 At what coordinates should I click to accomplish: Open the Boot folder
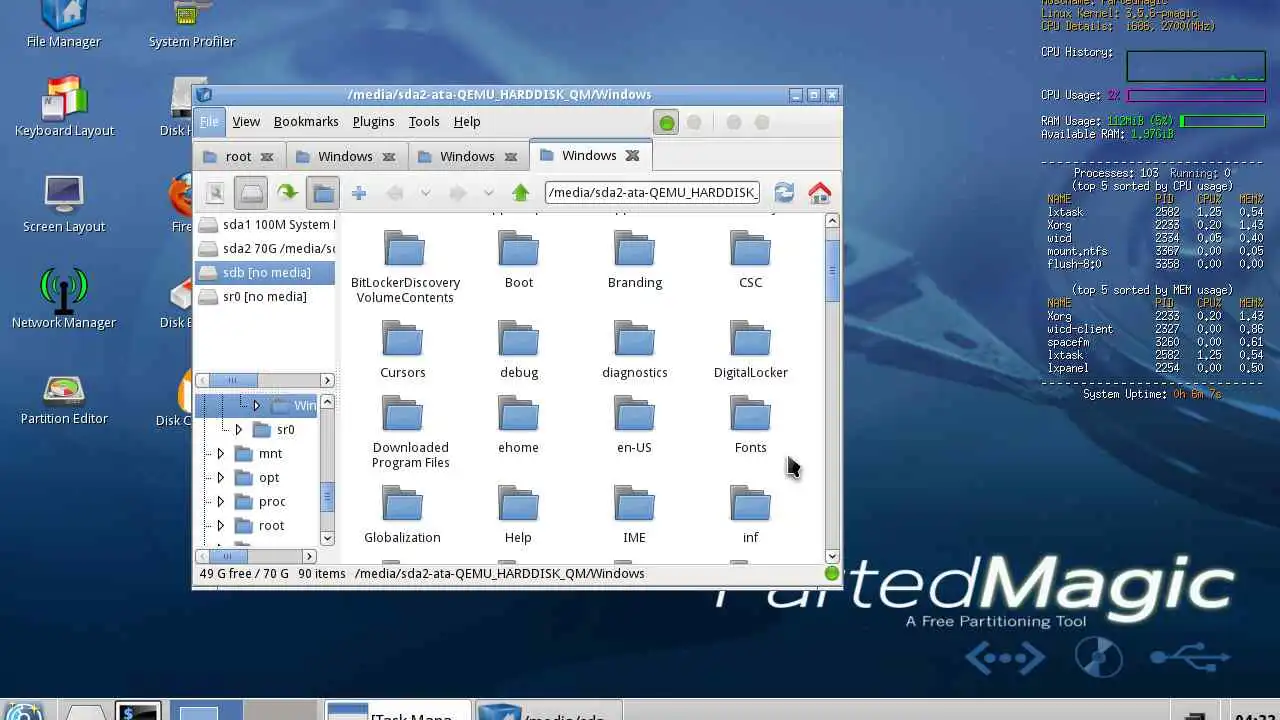[518, 260]
